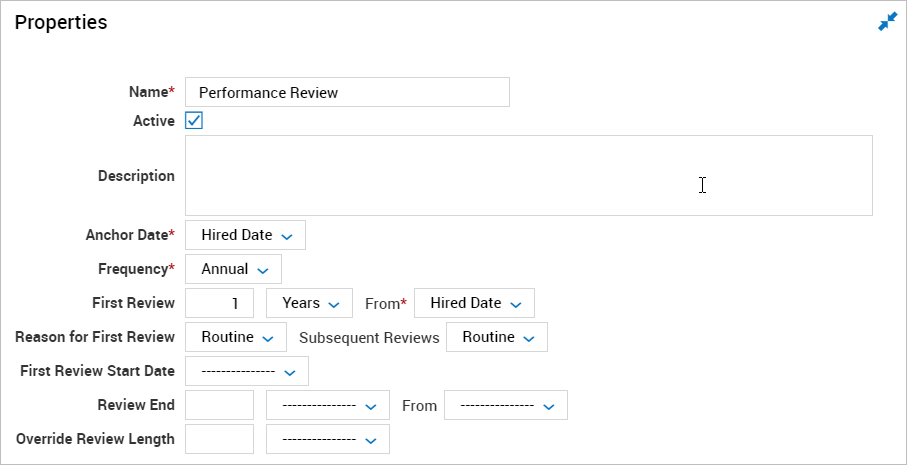Click the First Review number field
907x465 pixels.
pyautogui.click(x=219, y=303)
